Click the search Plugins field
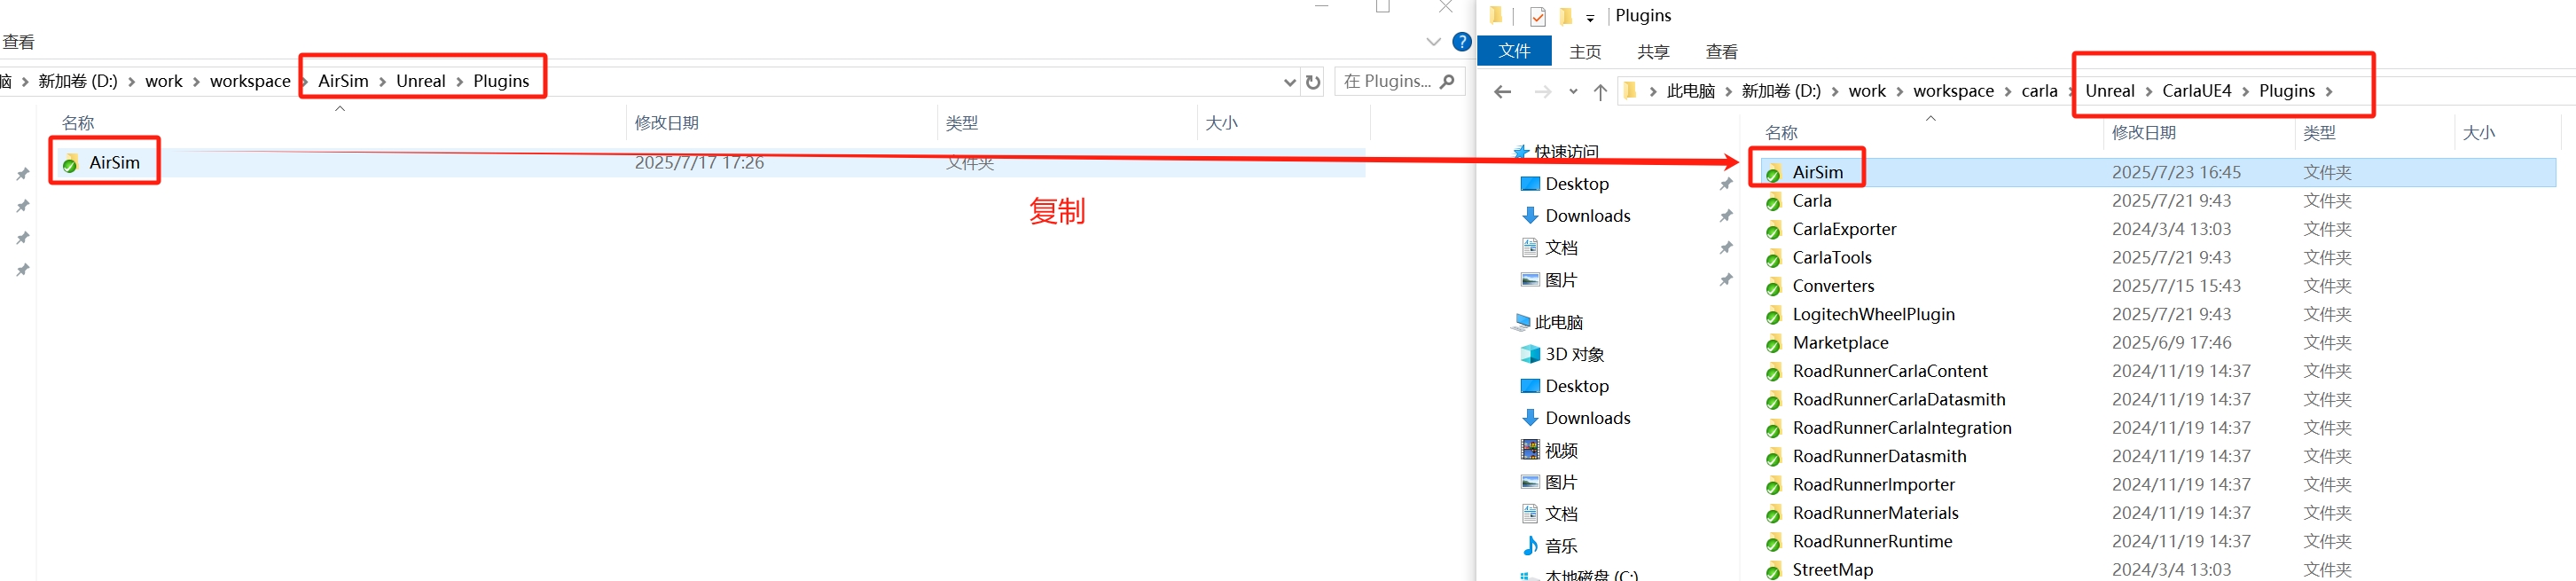The width and height of the screenshot is (2576, 581). [x=1399, y=81]
